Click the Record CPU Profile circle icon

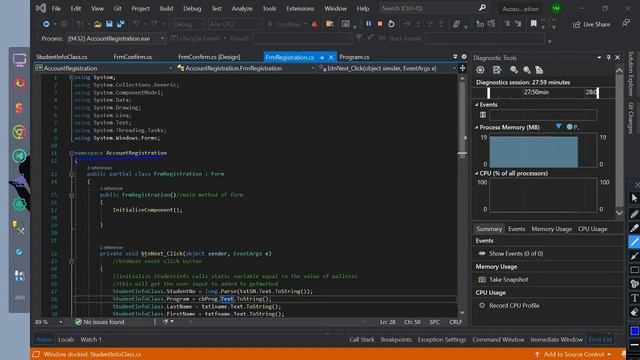point(482,305)
